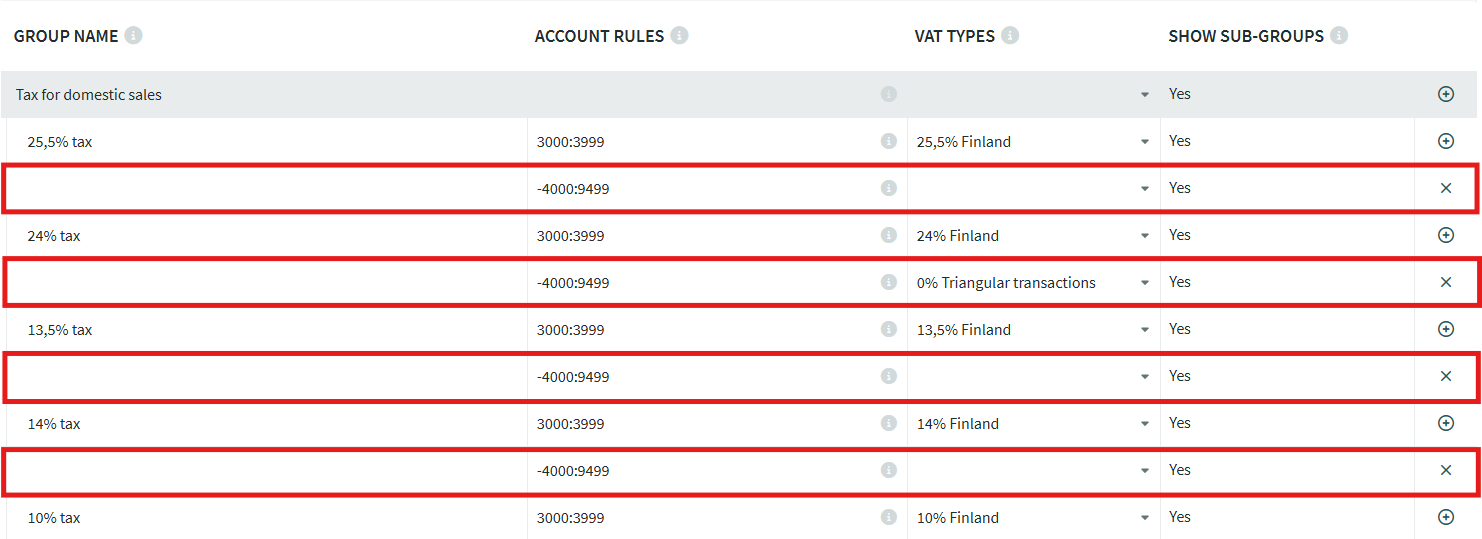Click plus icon on 25,5% tax row
The height and width of the screenshot is (539, 1482).
click(1445, 141)
